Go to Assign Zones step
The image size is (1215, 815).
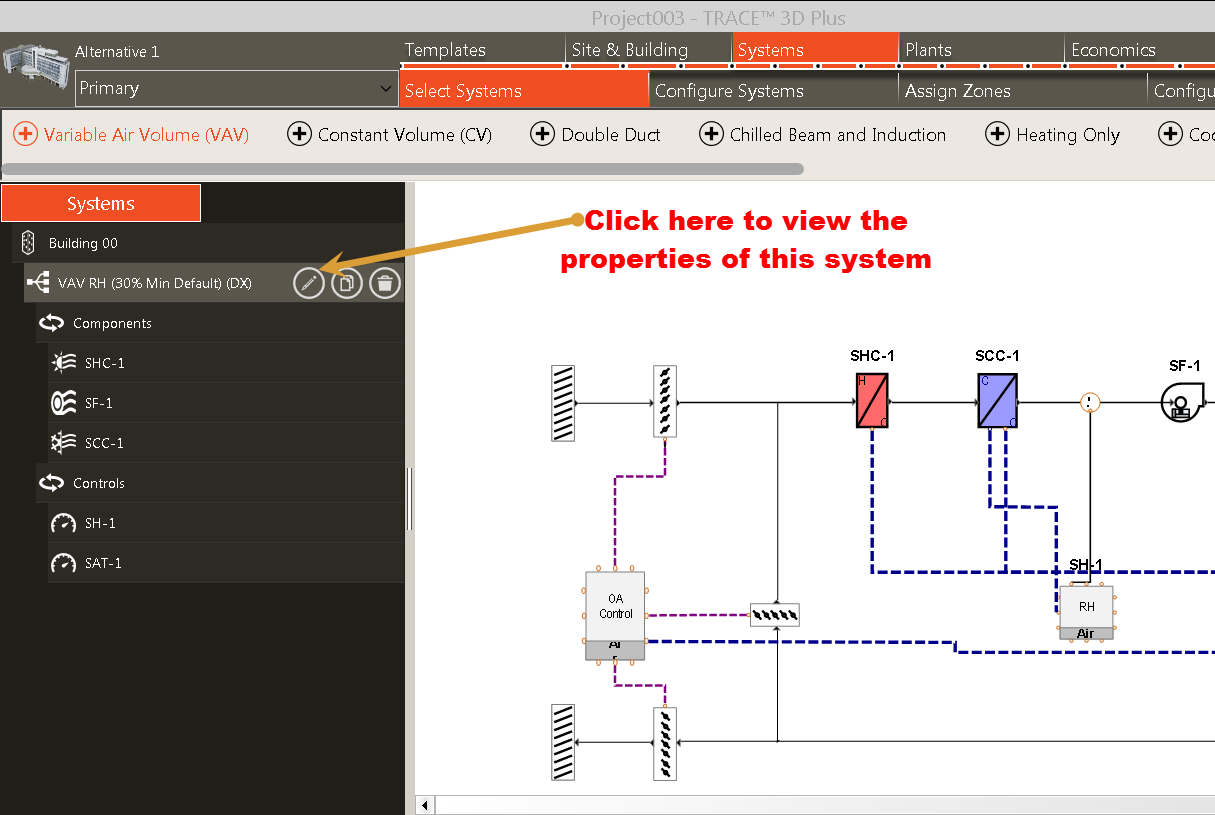coord(957,91)
